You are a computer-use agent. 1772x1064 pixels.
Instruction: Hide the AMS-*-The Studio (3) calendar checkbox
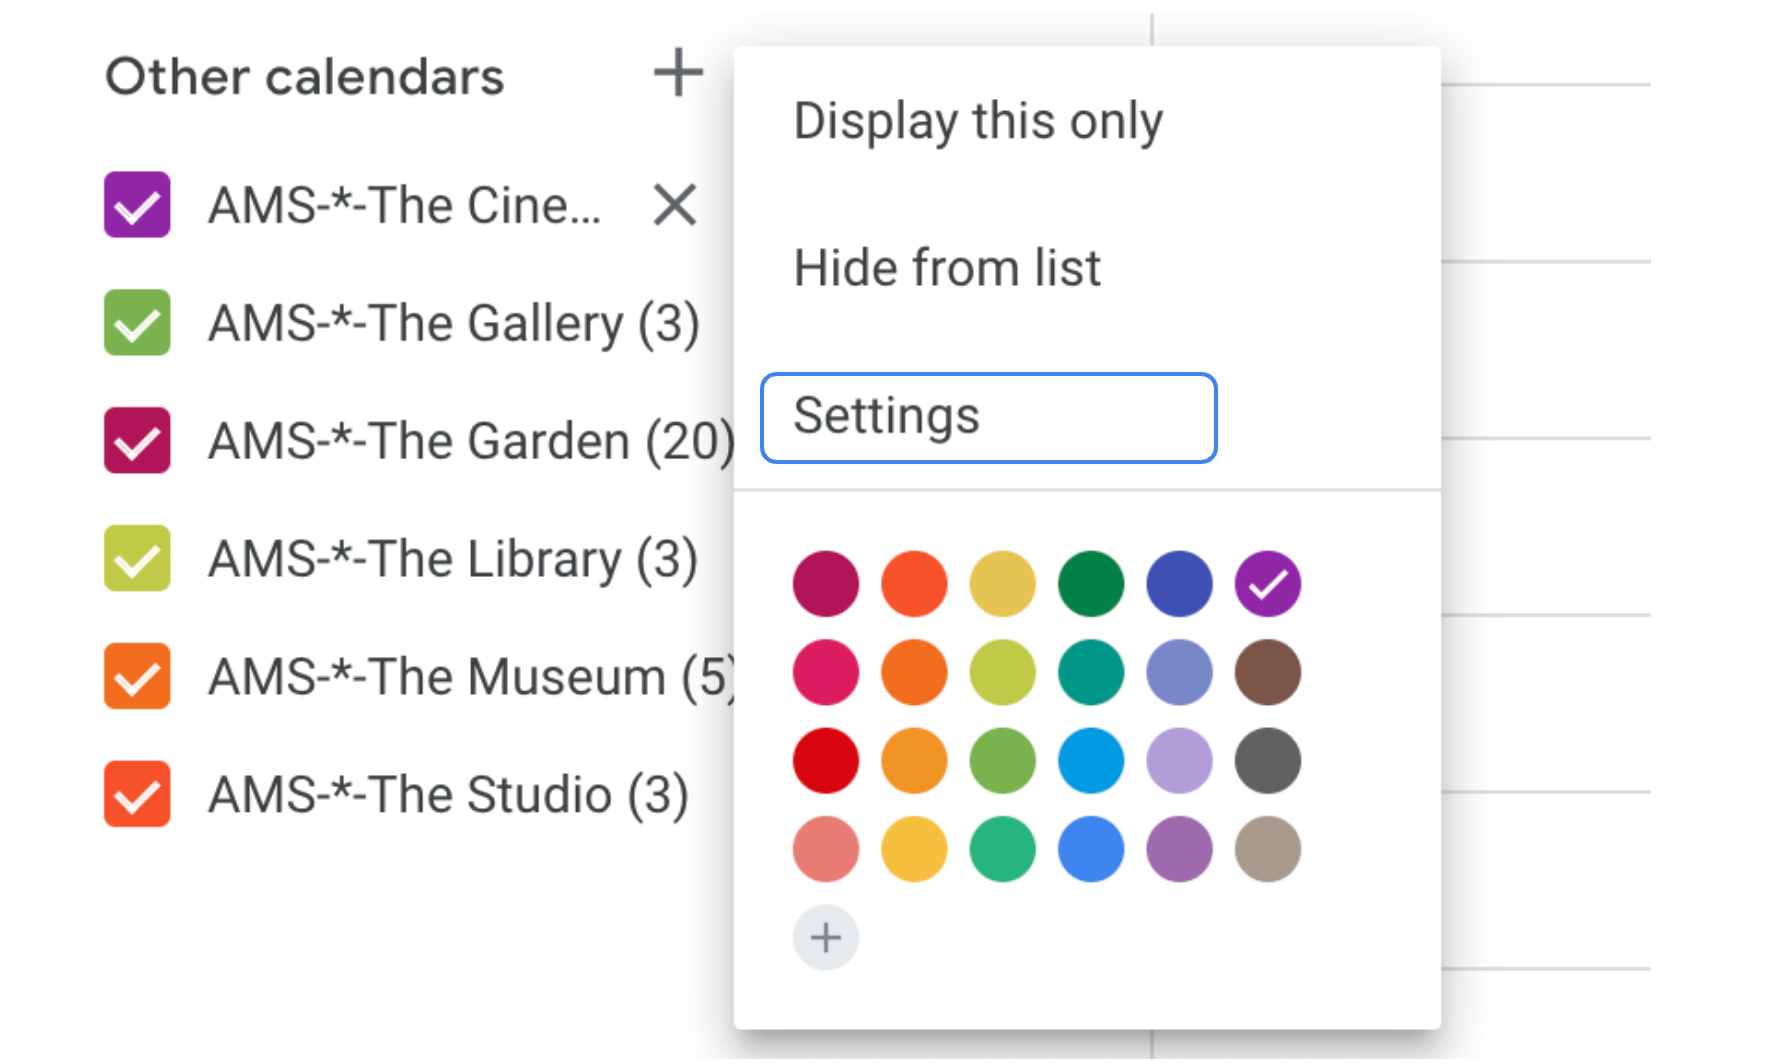pos(137,794)
